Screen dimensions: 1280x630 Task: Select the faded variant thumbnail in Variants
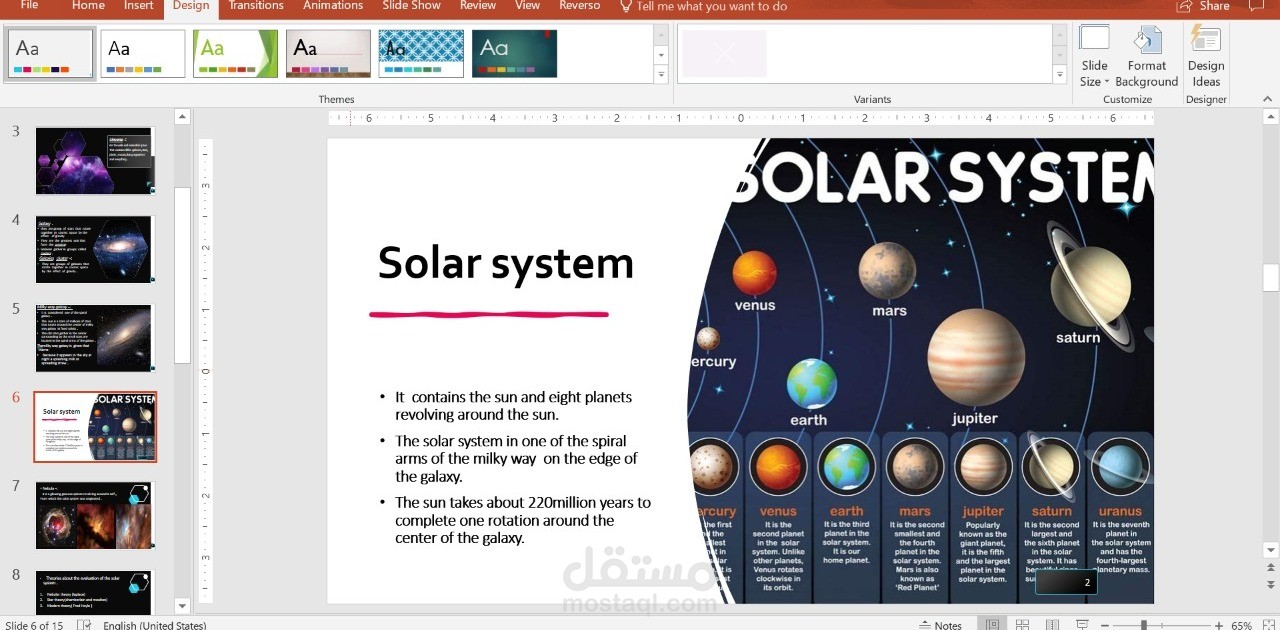(725, 53)
